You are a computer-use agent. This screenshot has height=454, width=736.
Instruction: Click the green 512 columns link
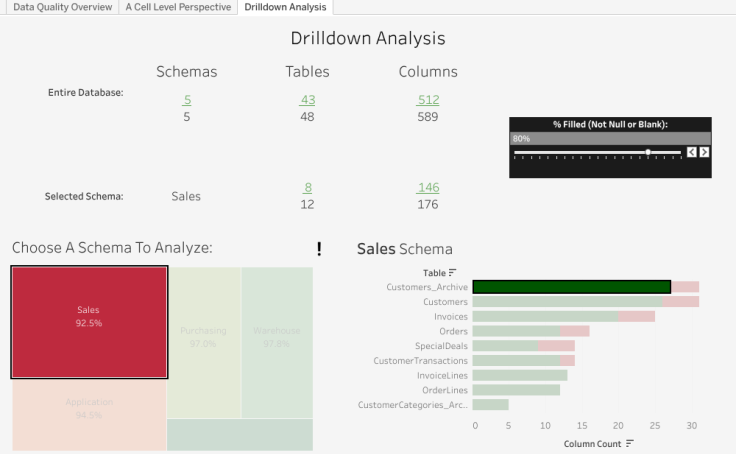pos(428,100)
